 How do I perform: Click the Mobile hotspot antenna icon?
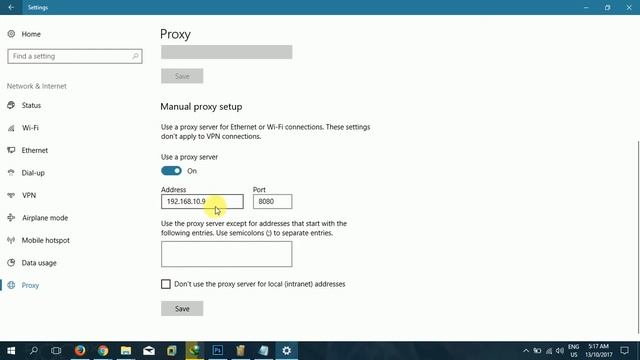pos(11,240)
